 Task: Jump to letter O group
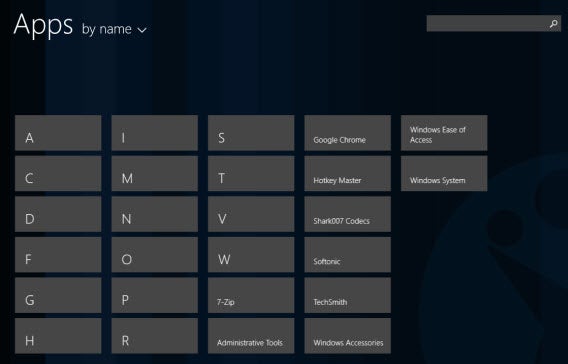click(155, 255)
